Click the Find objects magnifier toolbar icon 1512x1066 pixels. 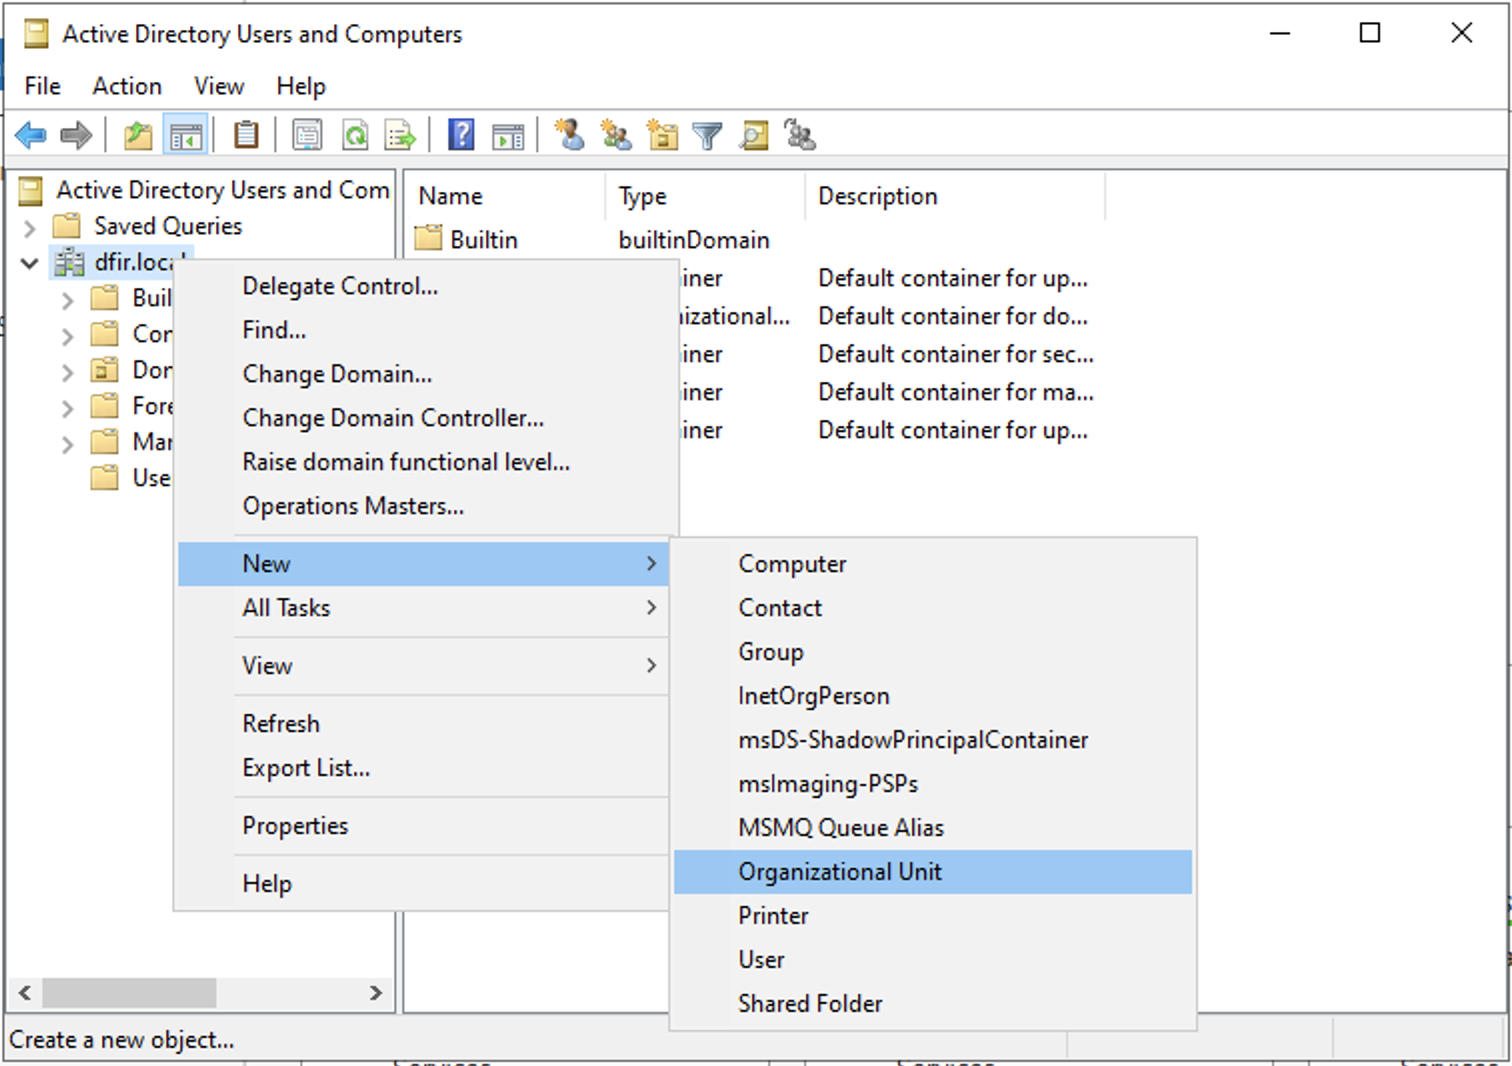754,135
